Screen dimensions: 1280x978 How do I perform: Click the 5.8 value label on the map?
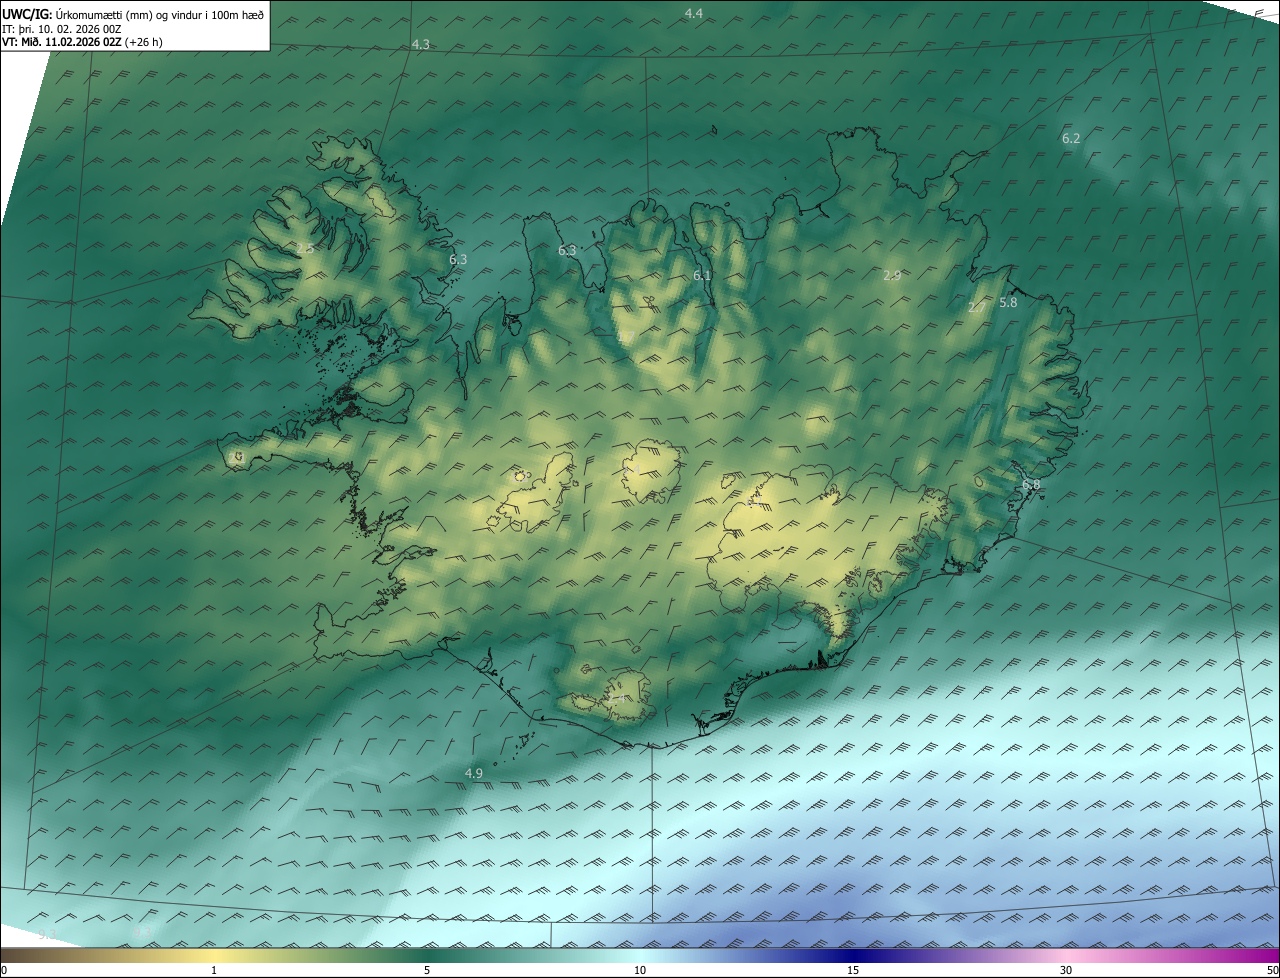tap(1008, 302)
